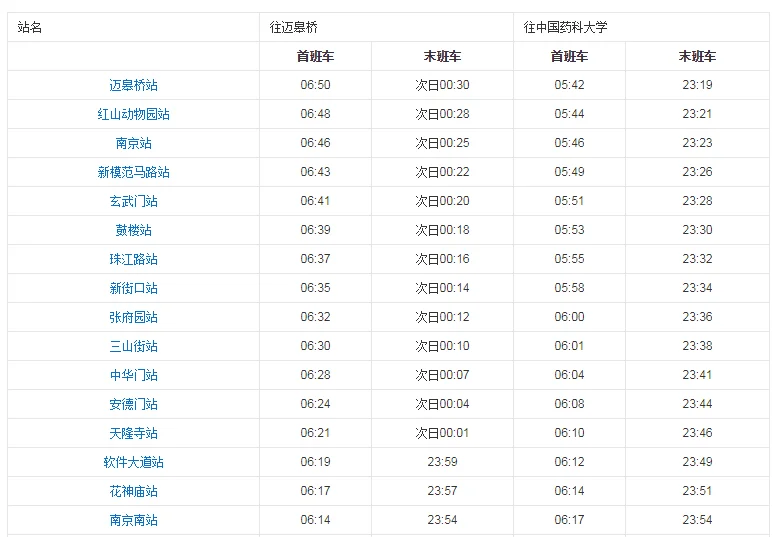Open the 玄武门站 station link
The image size is (784, 537).
click(x=134, y=201)
